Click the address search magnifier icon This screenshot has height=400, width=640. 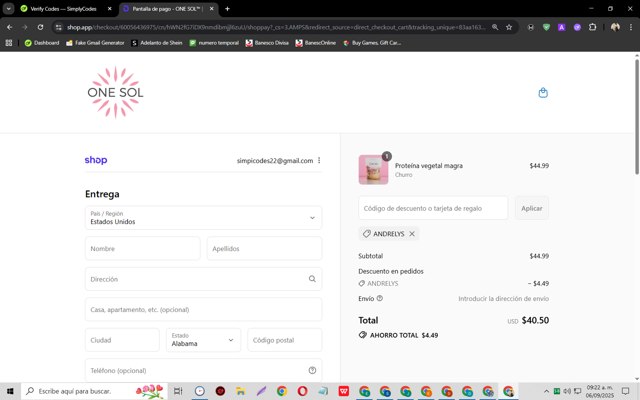312,279
